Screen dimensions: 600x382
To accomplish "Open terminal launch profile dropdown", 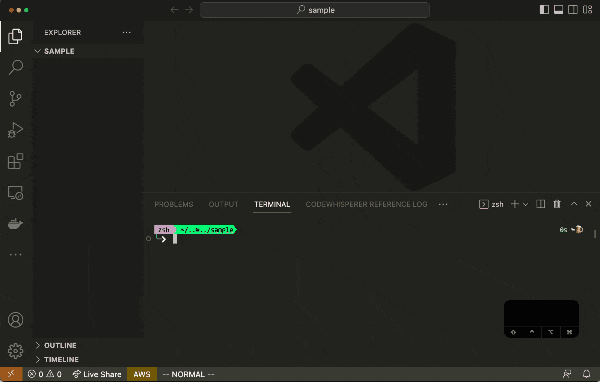I will point(525,204).
